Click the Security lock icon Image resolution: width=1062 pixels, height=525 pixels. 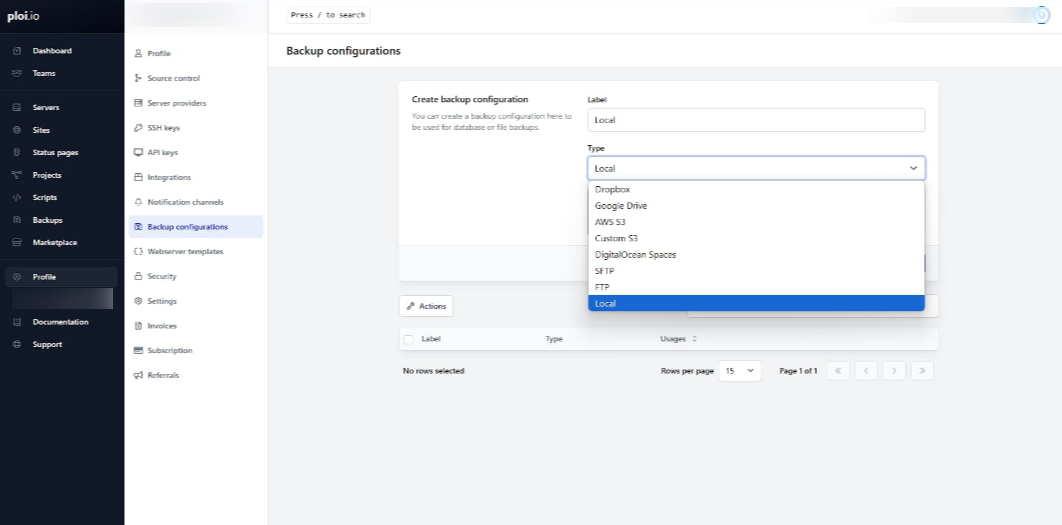138,276
